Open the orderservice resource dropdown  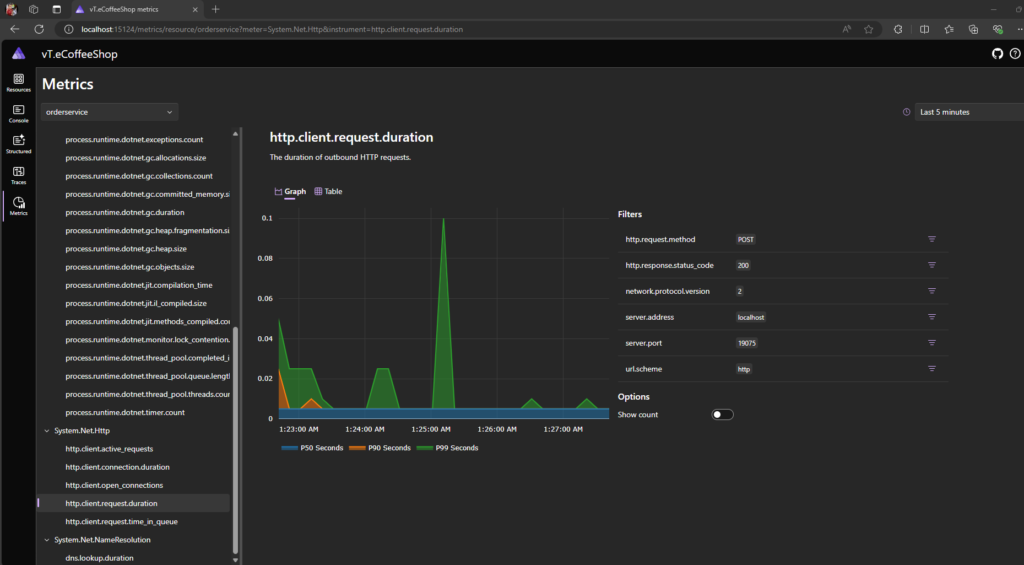point(110,112)
